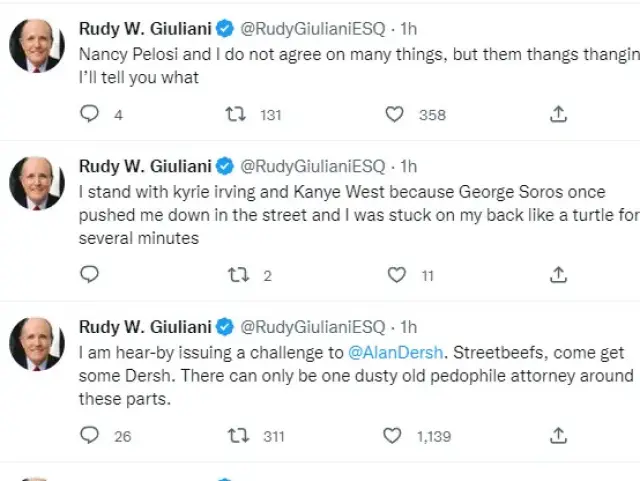Share the George Soros tweet
This screenshot has height=481, width=640.
coord(559,274)
